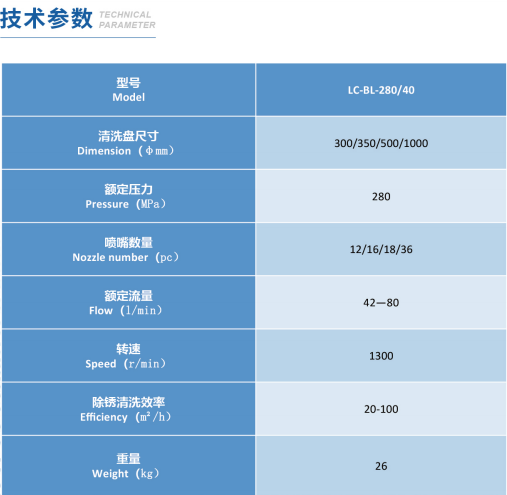Select the 300/350/500/1000 dimension value
The width and height of the screenshot is (507, 495).
point(381,143)
